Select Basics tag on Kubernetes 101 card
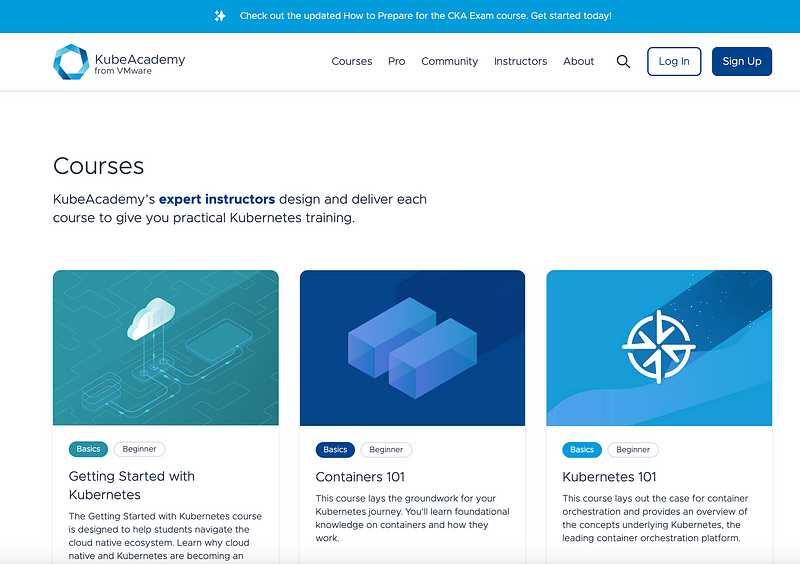800x564 pixels. coord(582,450)
